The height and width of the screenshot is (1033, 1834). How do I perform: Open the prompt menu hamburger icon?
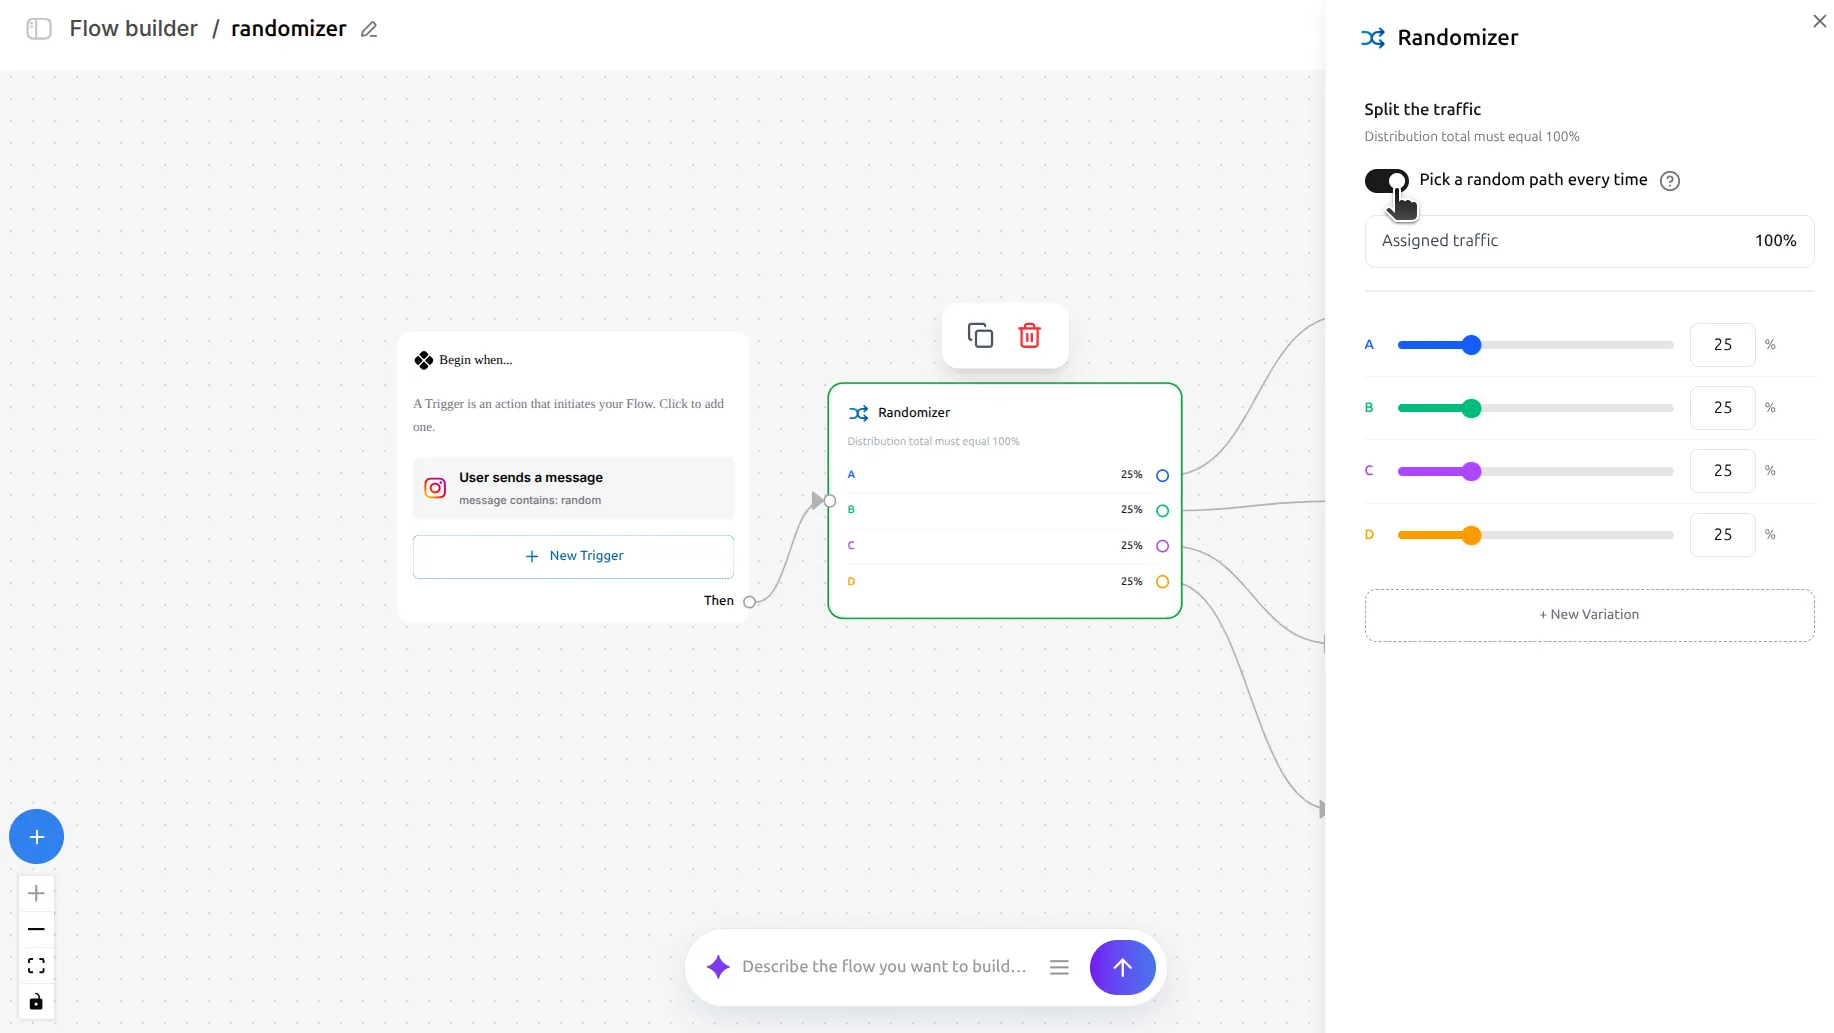pyautogui.click(x=1059, y=967)
